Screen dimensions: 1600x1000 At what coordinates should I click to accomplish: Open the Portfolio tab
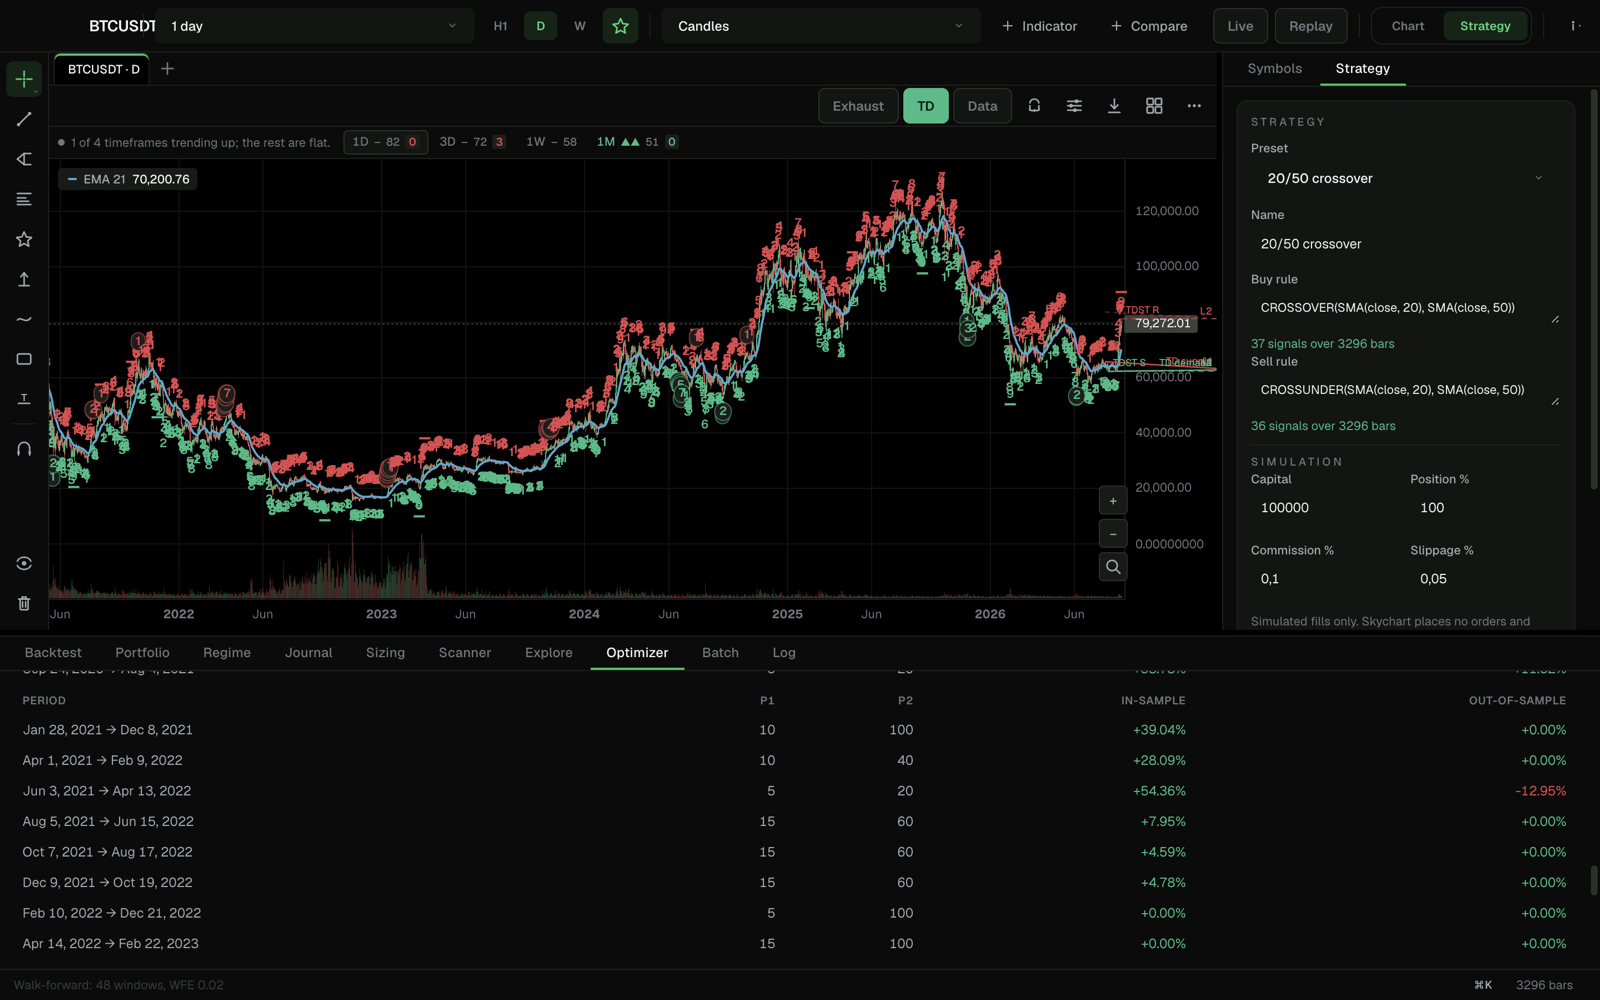[x=142, y=652]
